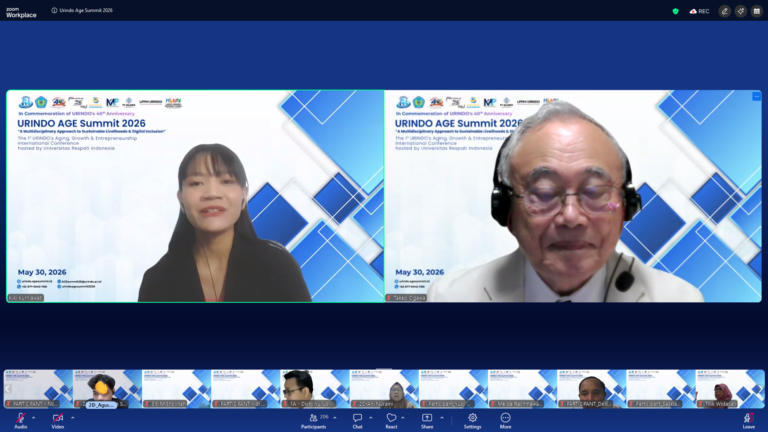The width and height of the screenshot is (768, 432).
Task: Change layout with the View grid icon
Action: [757, 11]
